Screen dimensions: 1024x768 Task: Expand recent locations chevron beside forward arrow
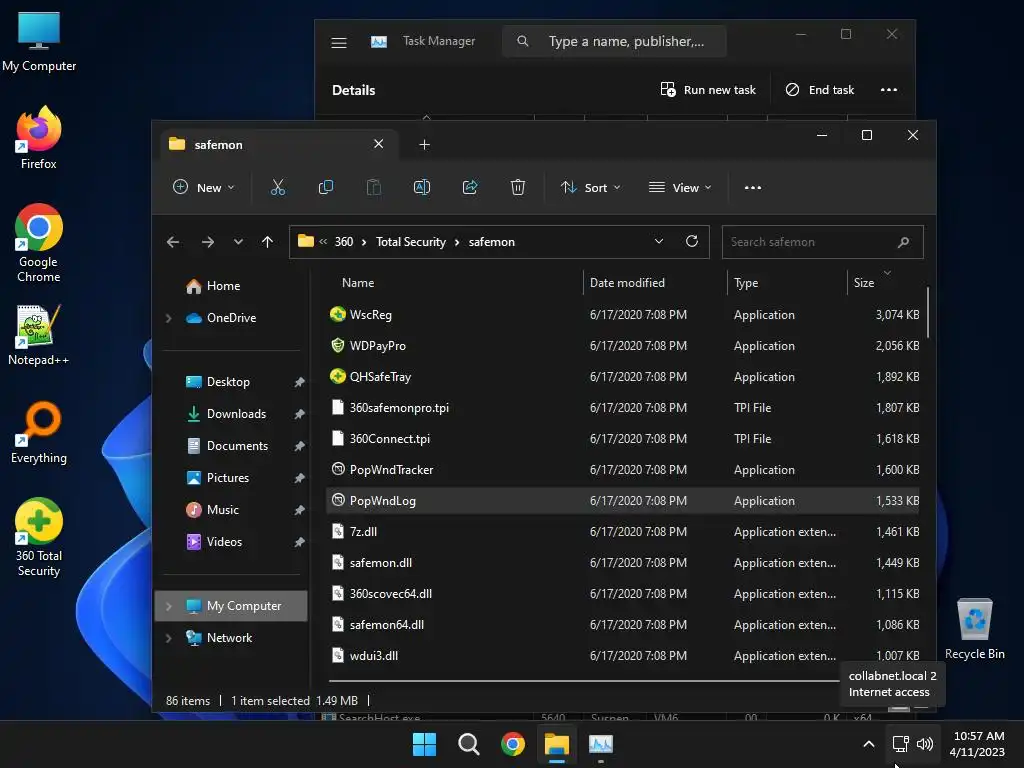pos(238,242)
